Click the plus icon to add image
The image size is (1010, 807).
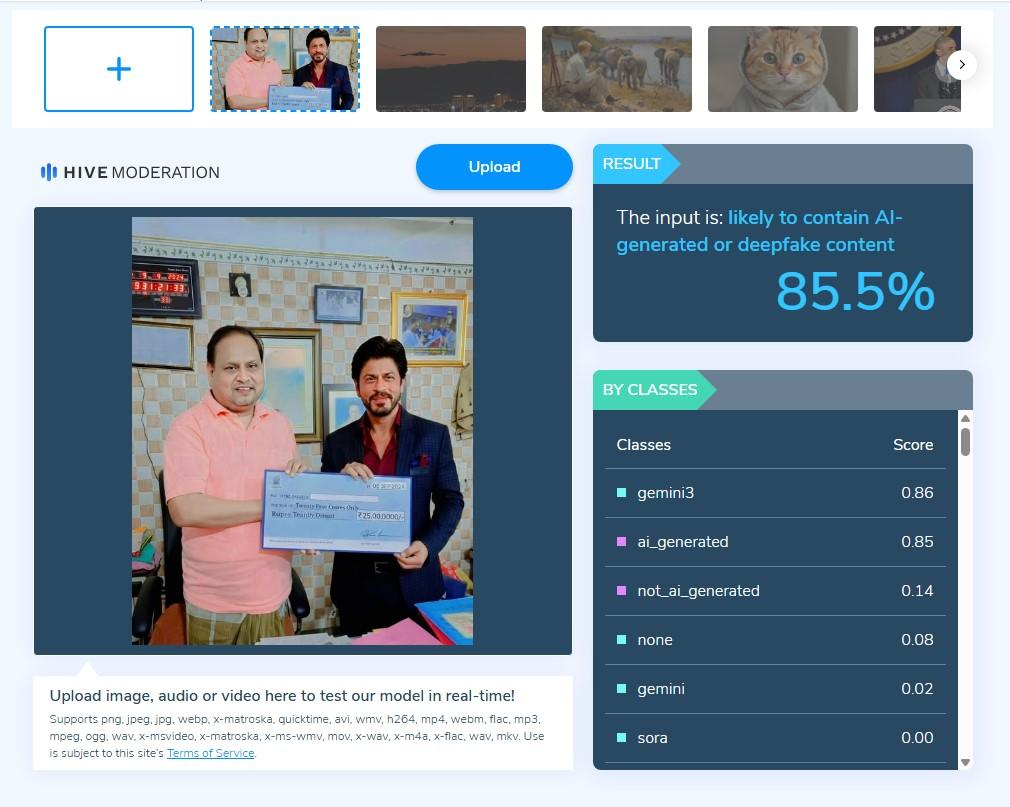pos(119,68)
